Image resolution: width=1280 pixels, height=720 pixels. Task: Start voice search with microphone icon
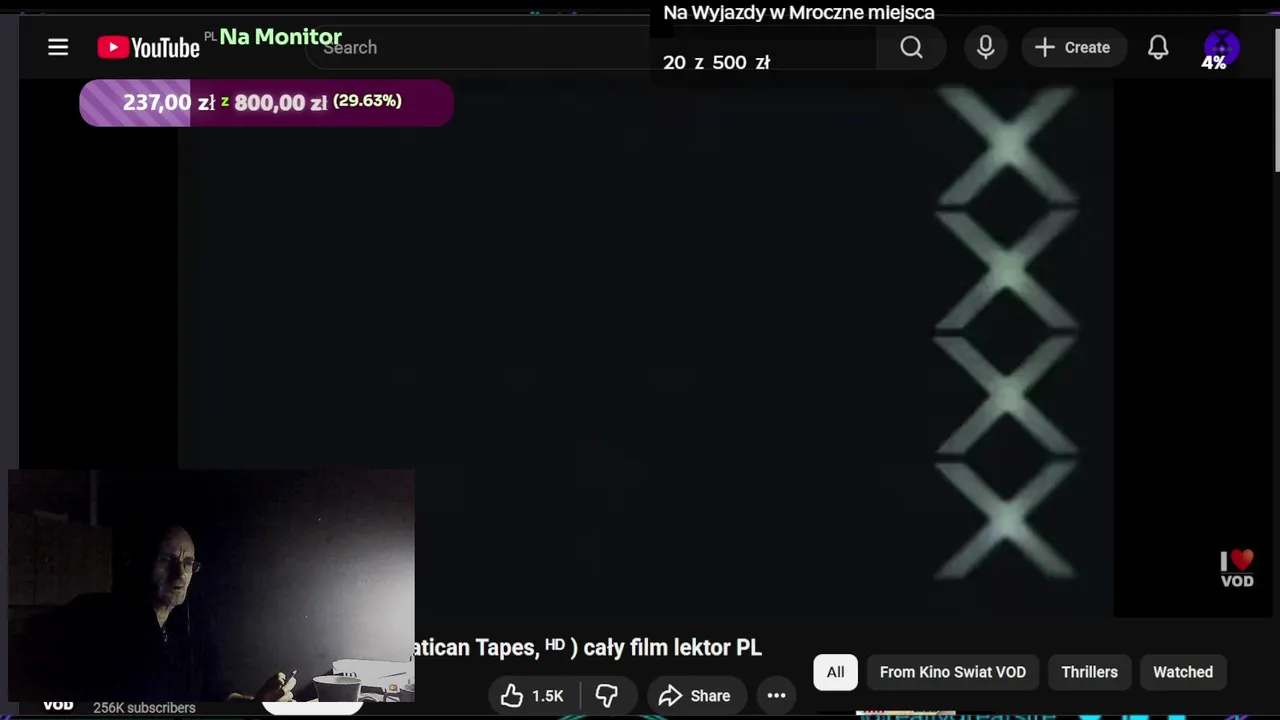(x=986, y=47)
